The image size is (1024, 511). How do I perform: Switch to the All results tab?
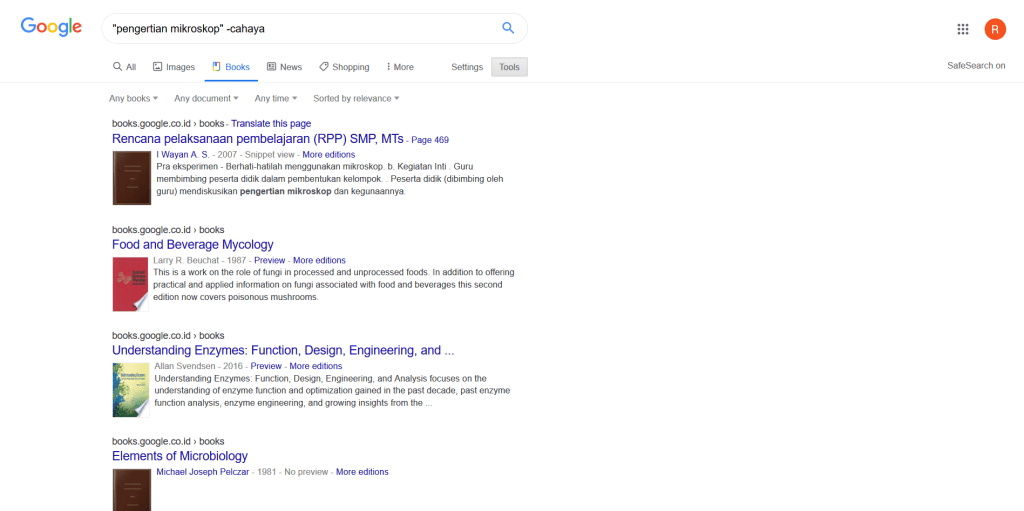(124, 67)
